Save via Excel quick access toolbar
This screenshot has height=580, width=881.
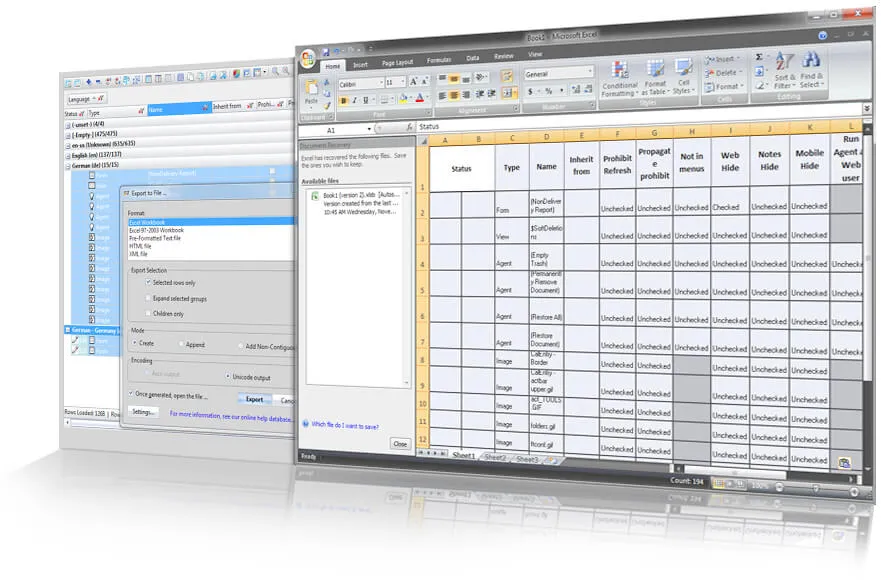tap(325, 52)
